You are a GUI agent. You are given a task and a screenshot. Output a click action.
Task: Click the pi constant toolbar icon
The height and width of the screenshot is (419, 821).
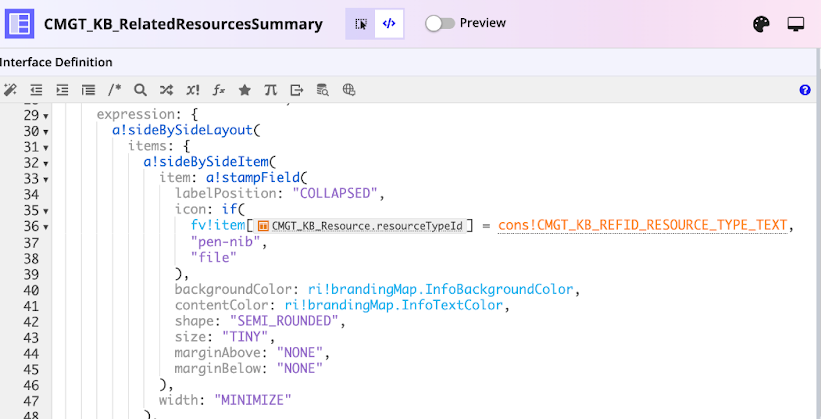(x=270, y=90)
